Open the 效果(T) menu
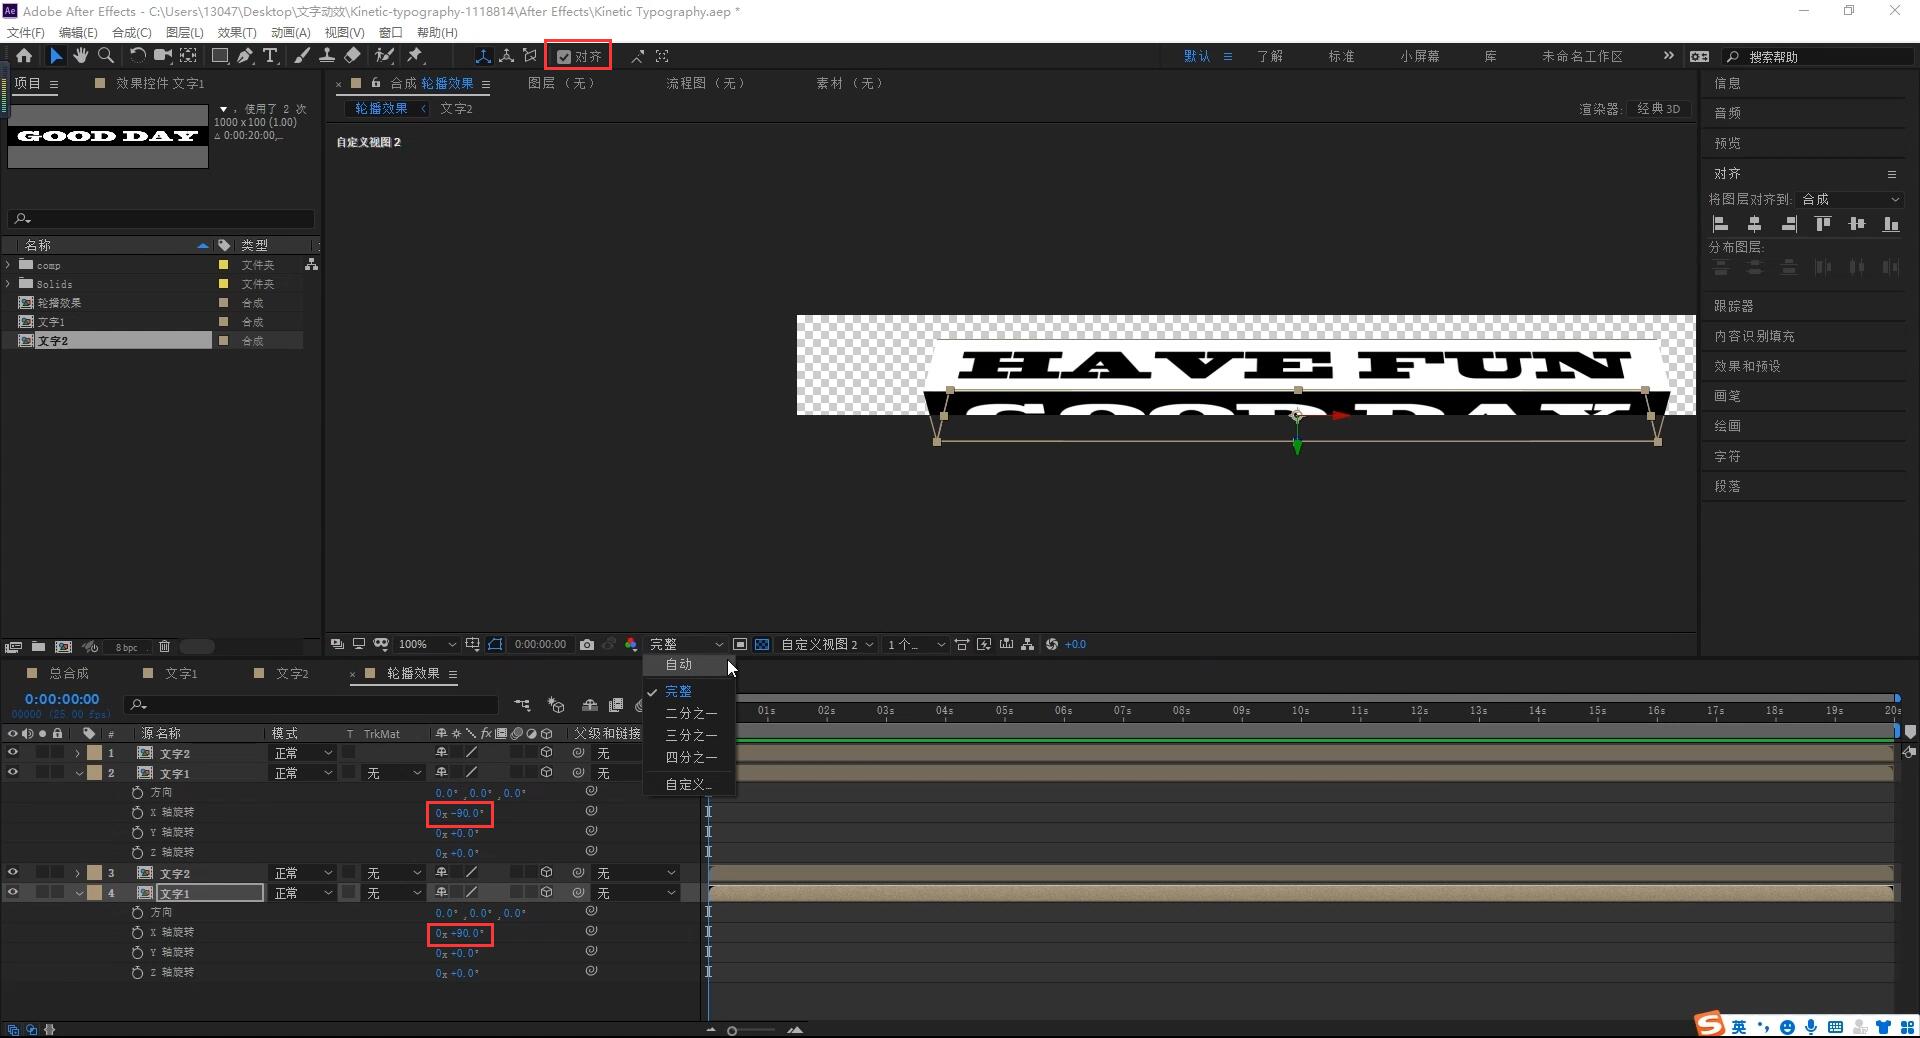Image resolution: width=1920 pixels, height=1038 pixels. pyautogui.click(x=237, y=32)
